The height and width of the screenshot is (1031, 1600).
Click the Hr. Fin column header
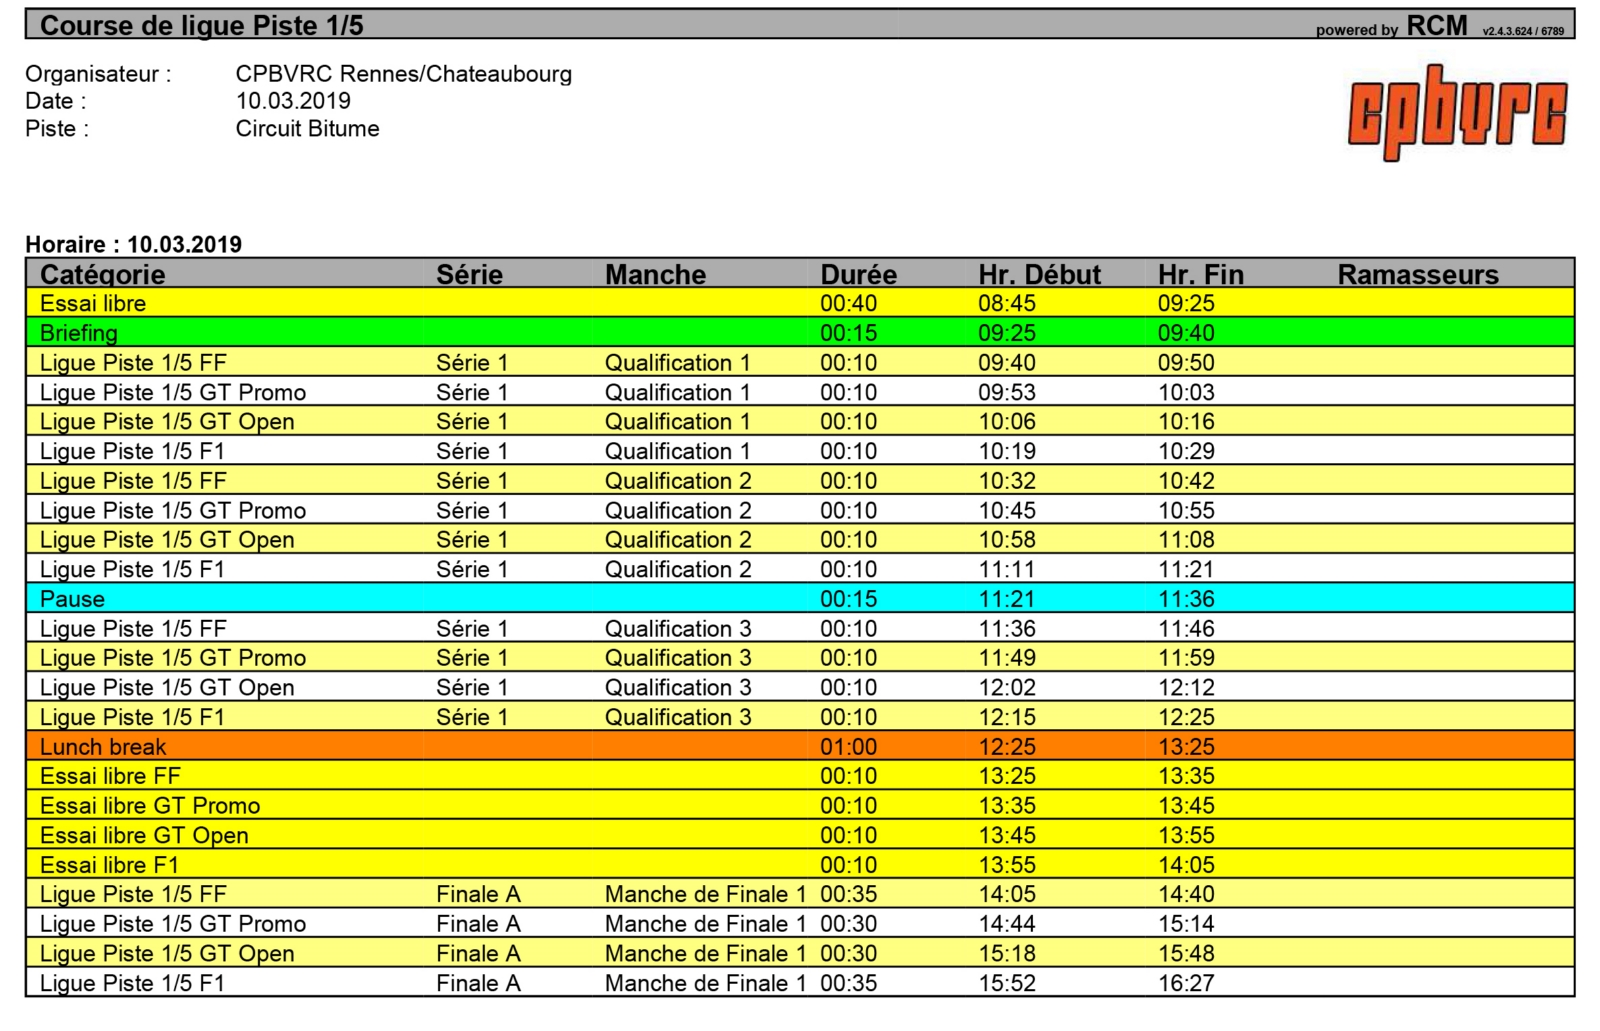(x=1200, y=274)
